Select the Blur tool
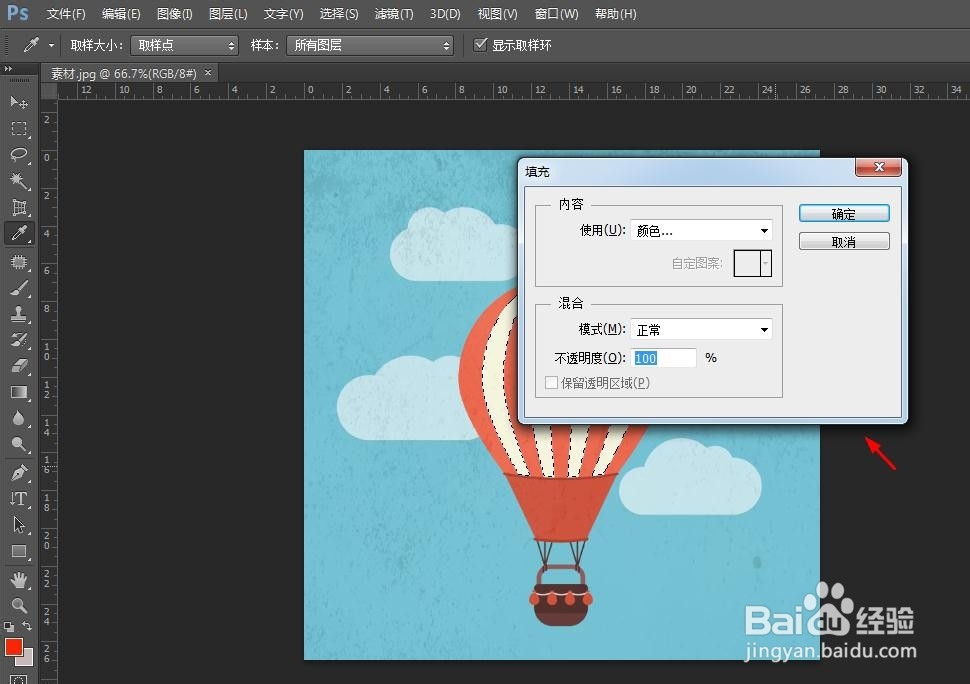The image size is (970, 684). click(19, 418)
